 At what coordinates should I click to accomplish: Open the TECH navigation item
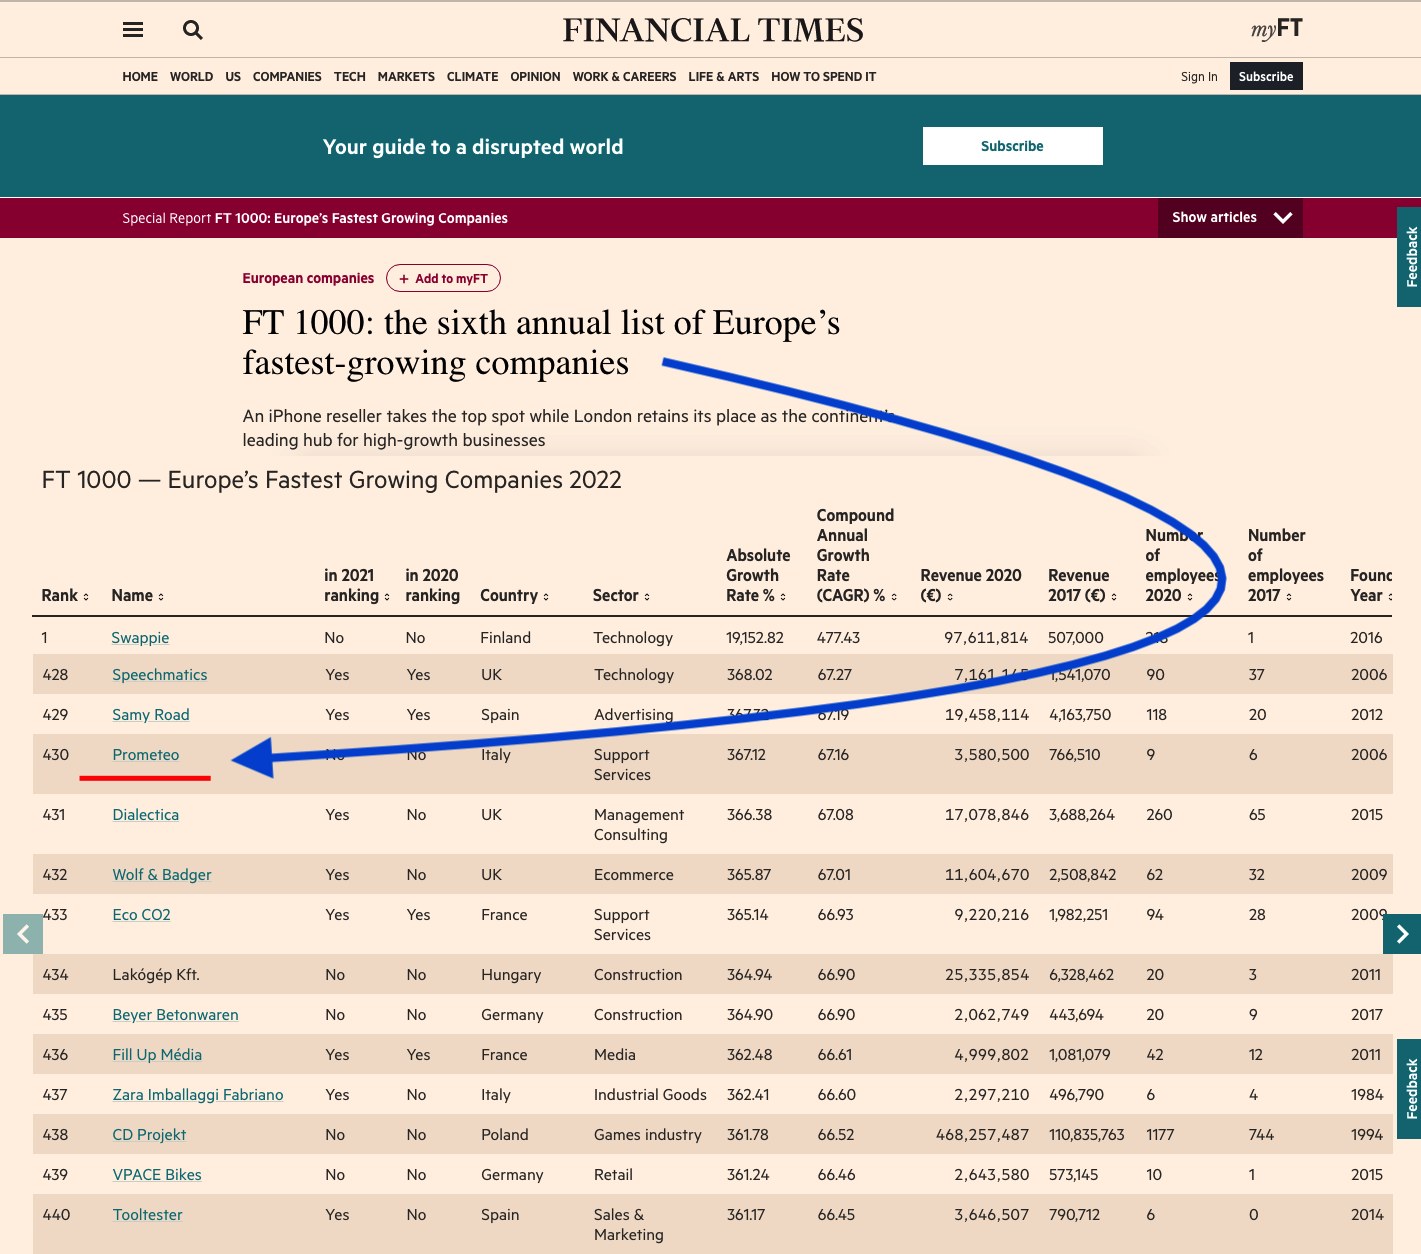350,76
